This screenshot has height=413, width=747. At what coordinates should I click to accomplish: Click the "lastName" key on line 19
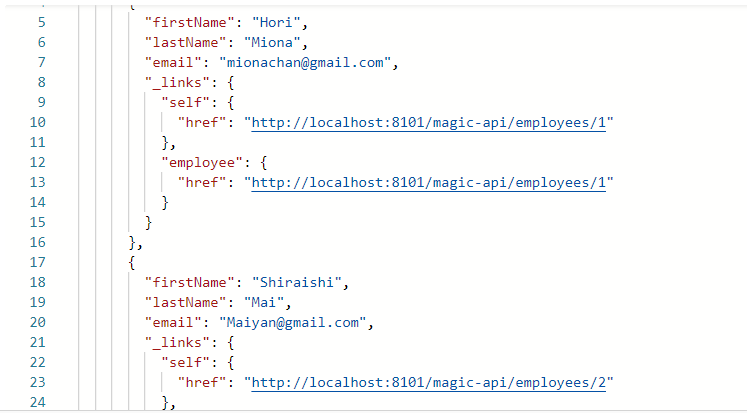tap(185, 303)
